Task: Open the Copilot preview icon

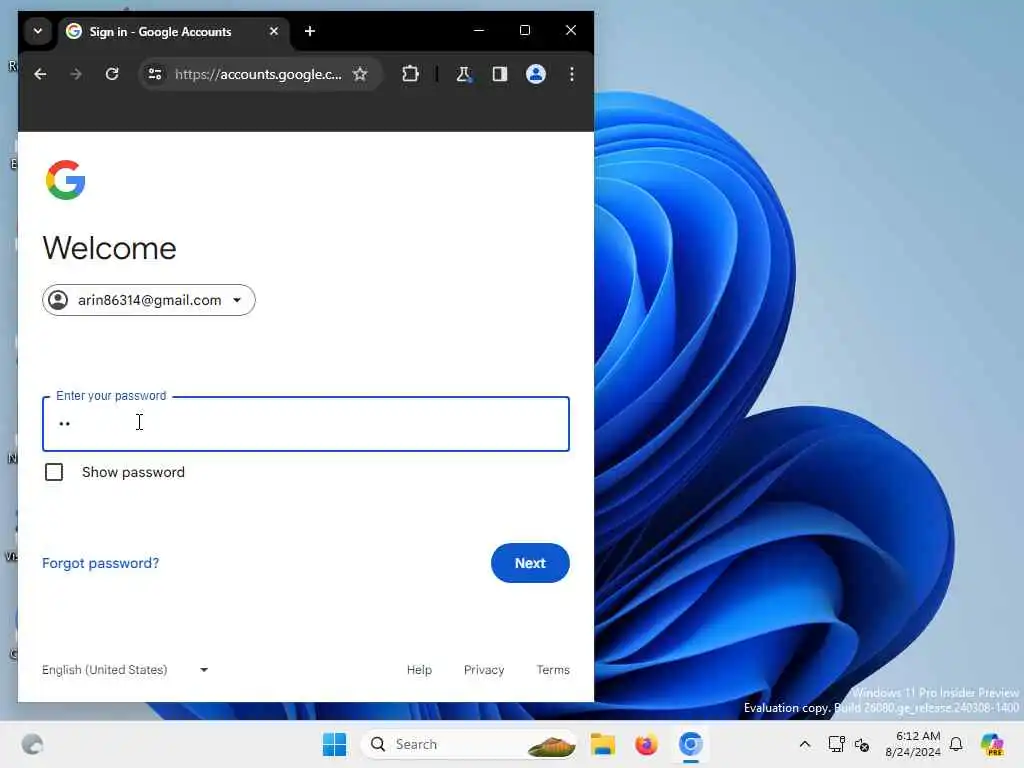Action: pos(992,744)
